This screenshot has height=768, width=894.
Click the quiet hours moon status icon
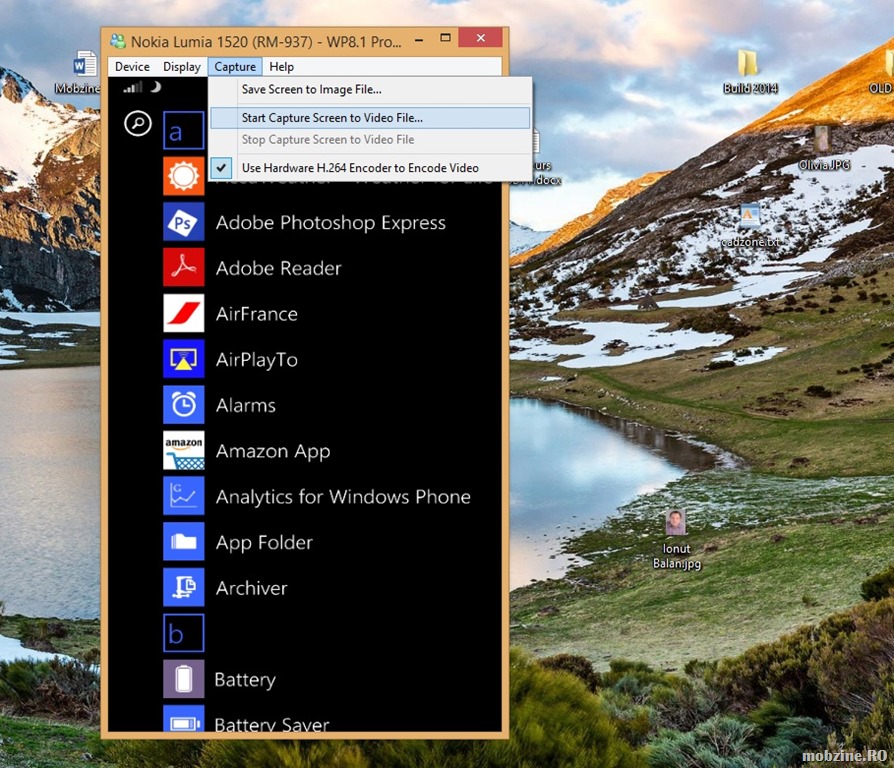156,87
